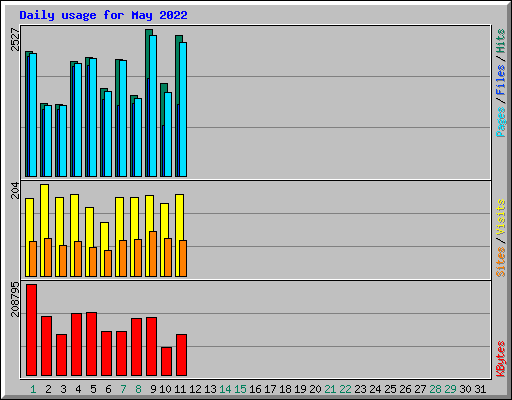This screenshot has height=400, width=512.
Task: Click the 204 axis value
Action: 15,190
